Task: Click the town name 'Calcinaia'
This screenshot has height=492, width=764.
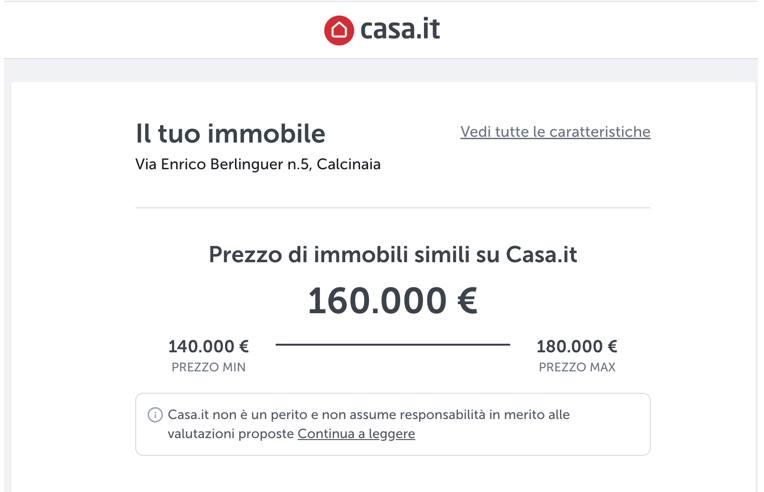Action: (x=348, y=164)
